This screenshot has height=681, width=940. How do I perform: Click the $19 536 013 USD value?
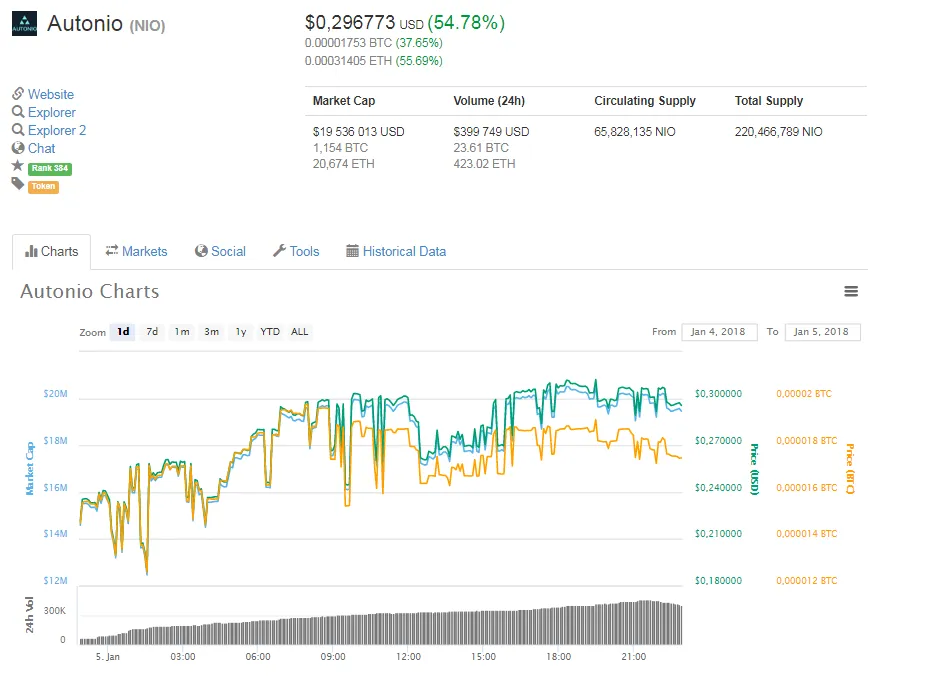coord(358,131)
